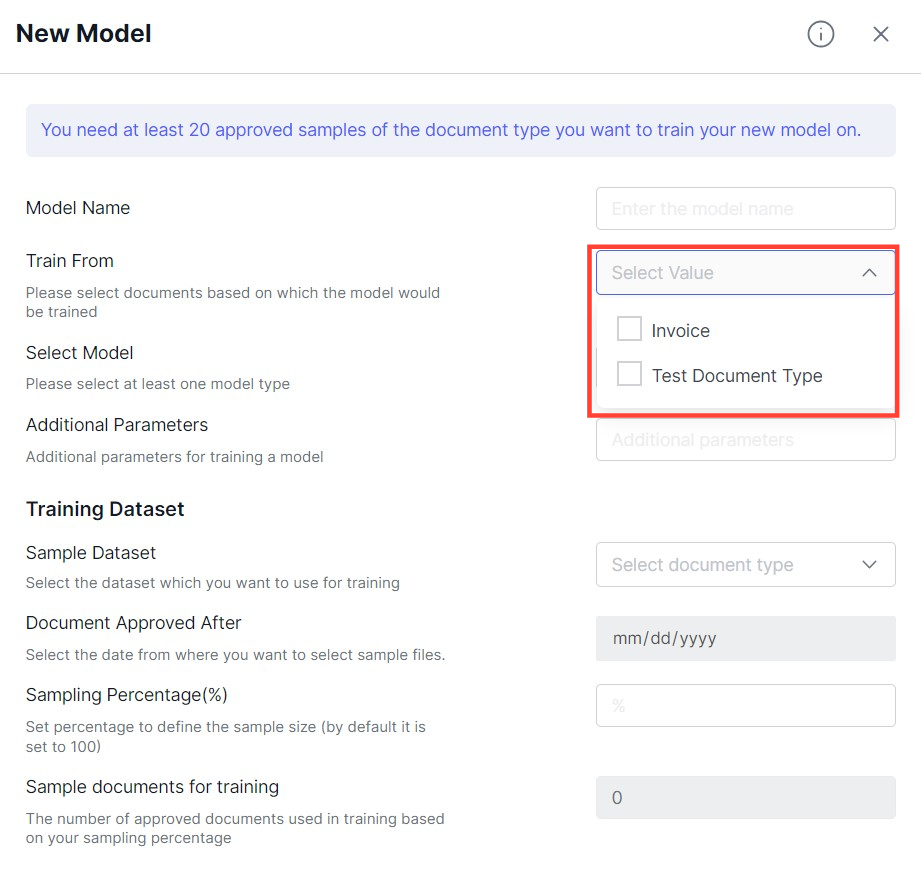
Task: Click the Additional parameters input box
Action: click(745, 439)
